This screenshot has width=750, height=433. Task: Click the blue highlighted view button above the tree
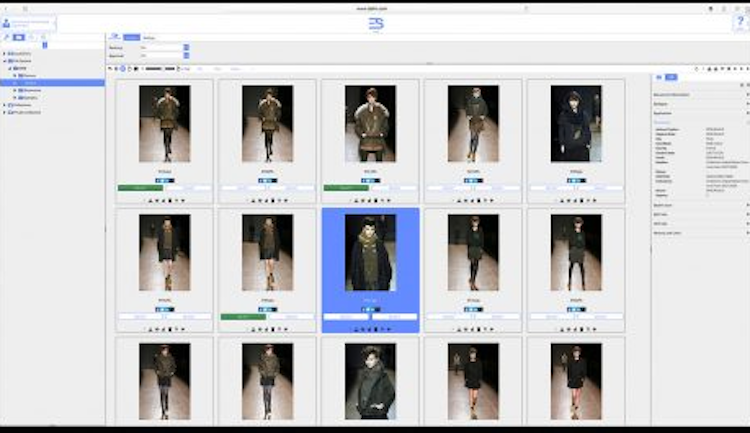[19, 37]
